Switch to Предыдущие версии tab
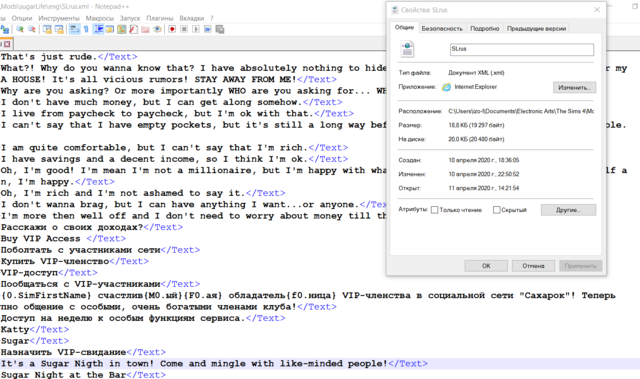 click(x=536, y=29)
